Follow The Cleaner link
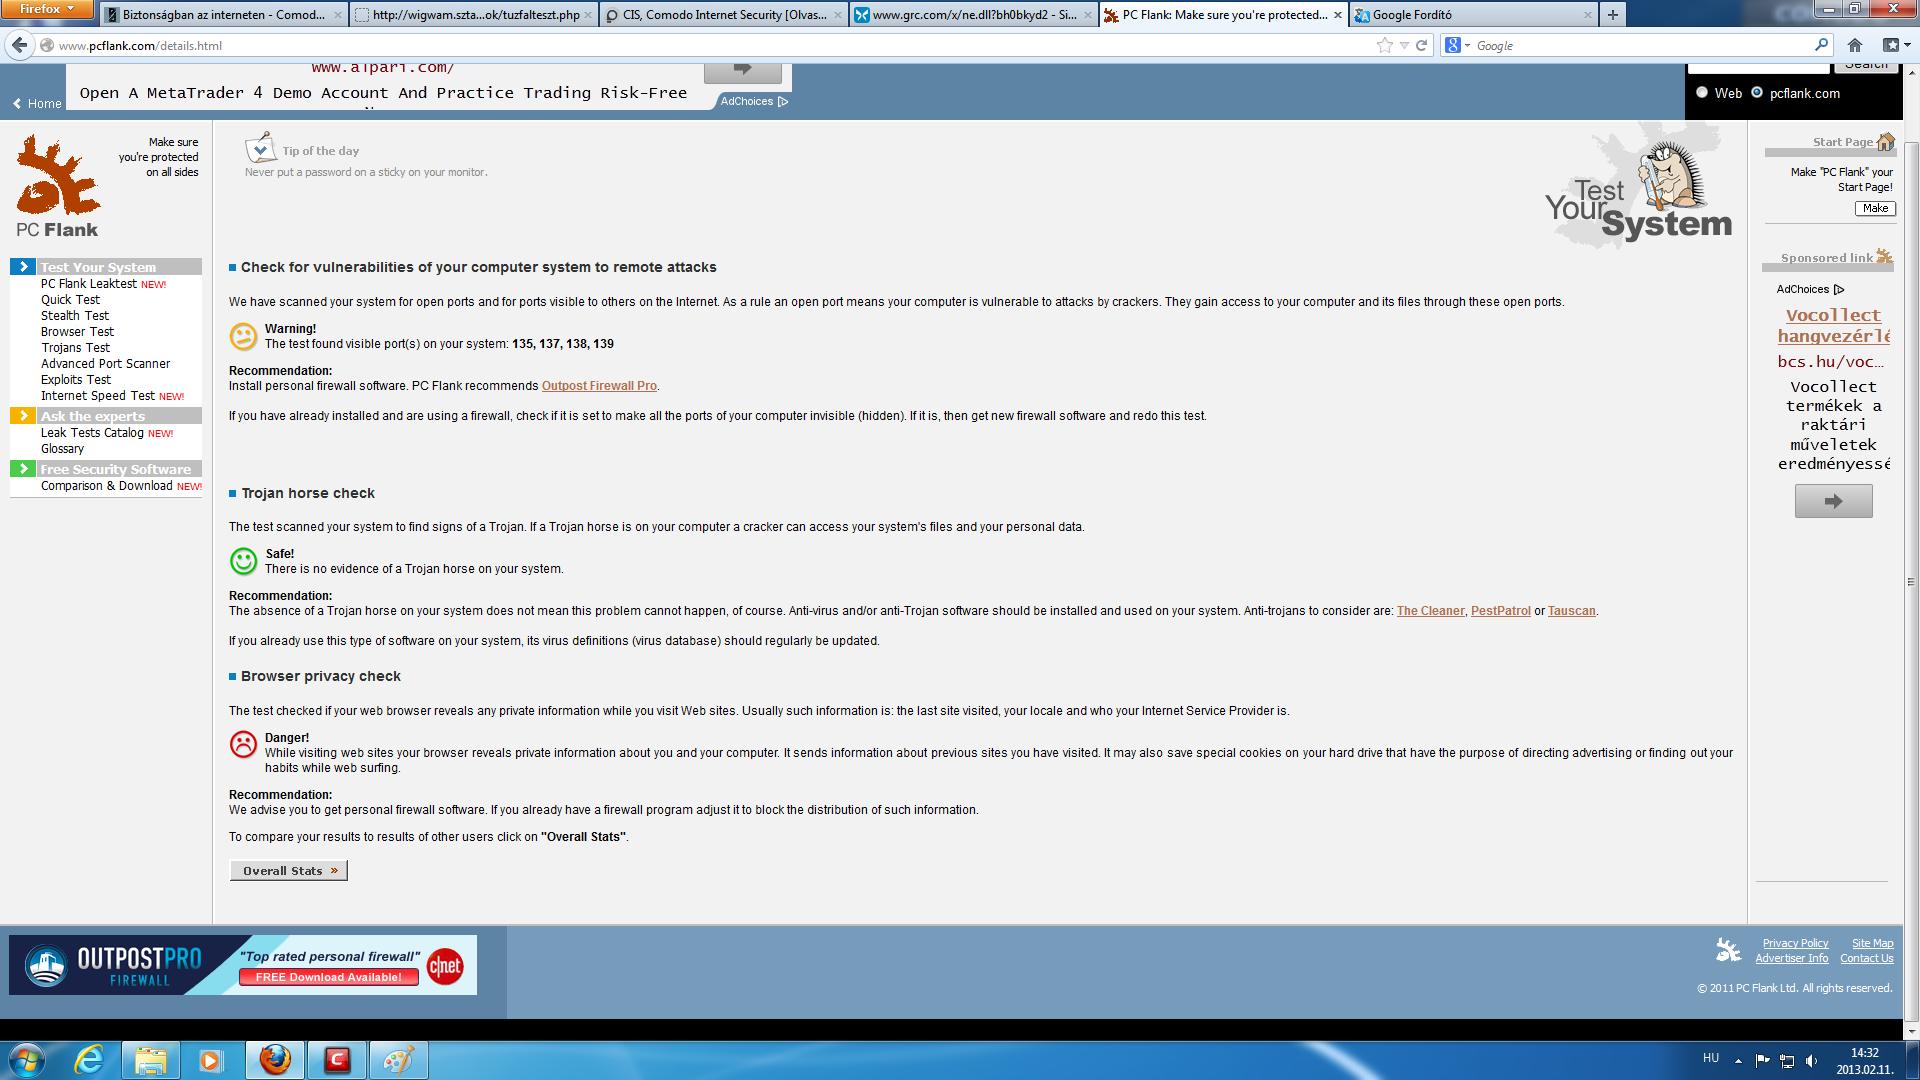The width and height of the screenshot is (1920, 1080). (x=1430, y=611)
